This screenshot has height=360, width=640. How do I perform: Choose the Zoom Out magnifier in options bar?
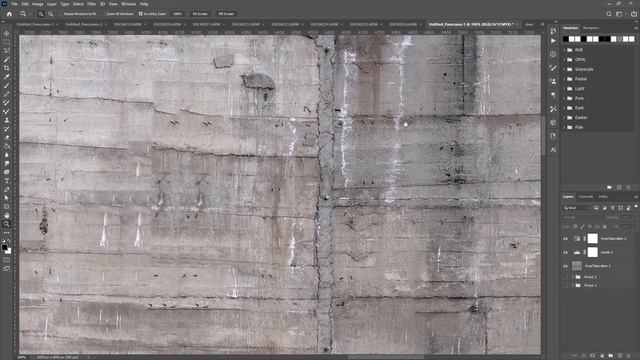(x=51, y=13)
